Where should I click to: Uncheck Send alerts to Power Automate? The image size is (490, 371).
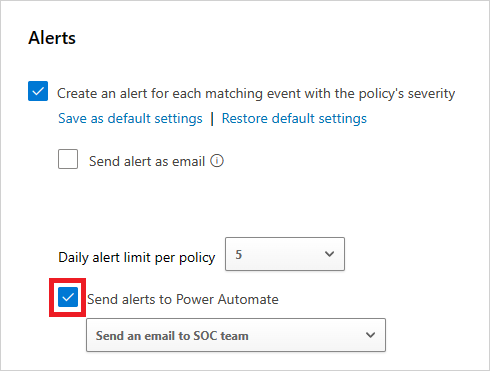click(68, 297)
